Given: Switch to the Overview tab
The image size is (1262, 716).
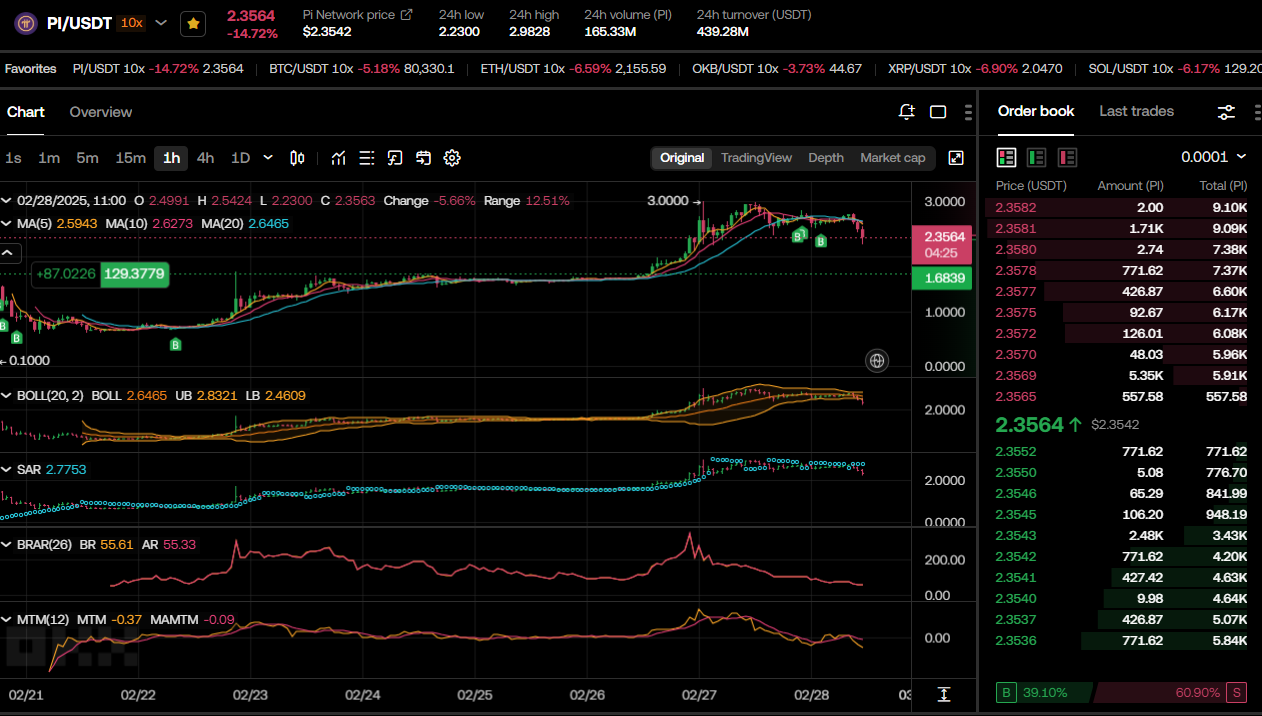Looking at the screenshot, I should coord(101,112).
